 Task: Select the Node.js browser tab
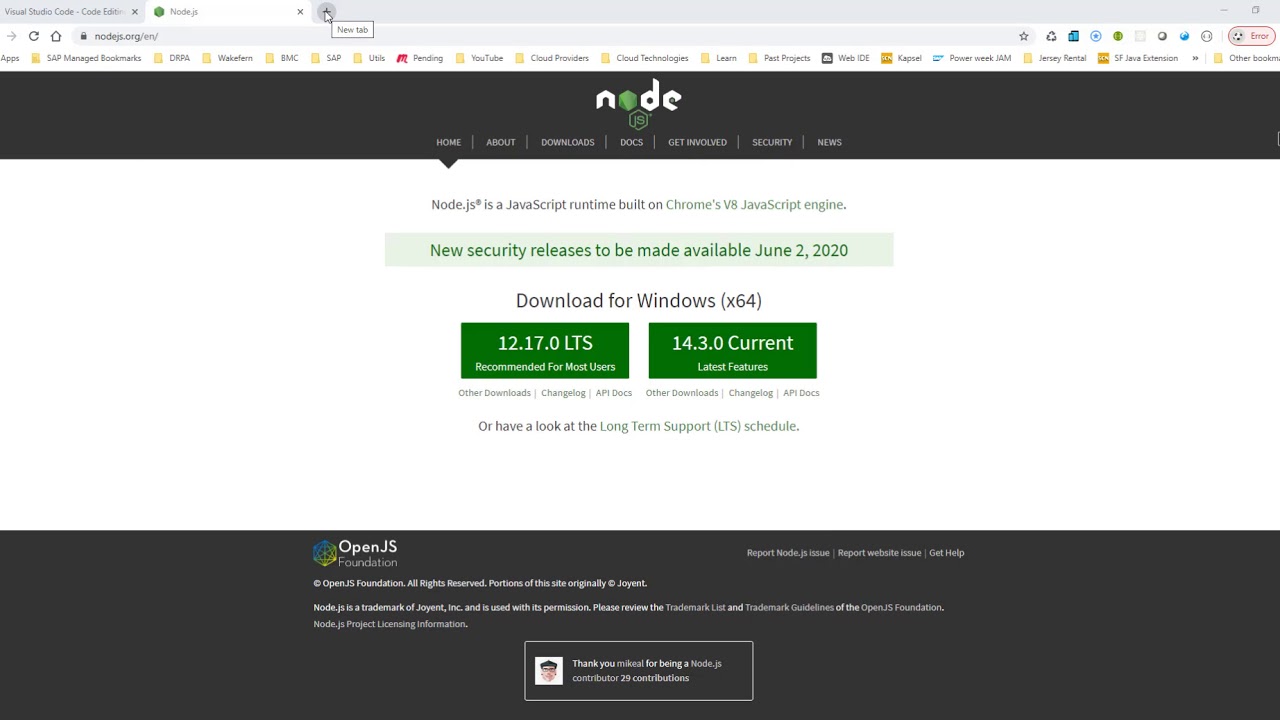229,12
